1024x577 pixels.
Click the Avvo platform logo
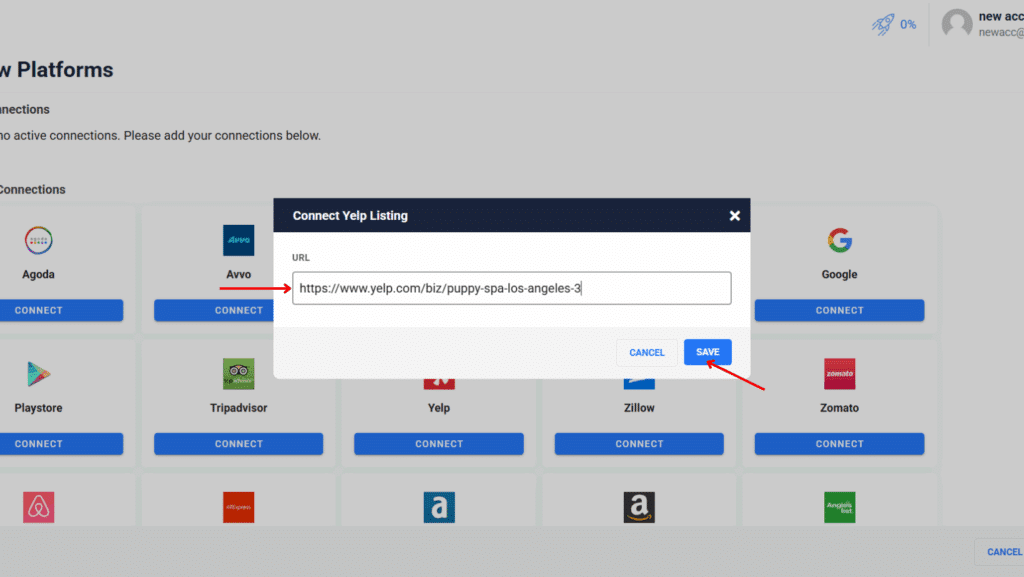tap(238, 240)
